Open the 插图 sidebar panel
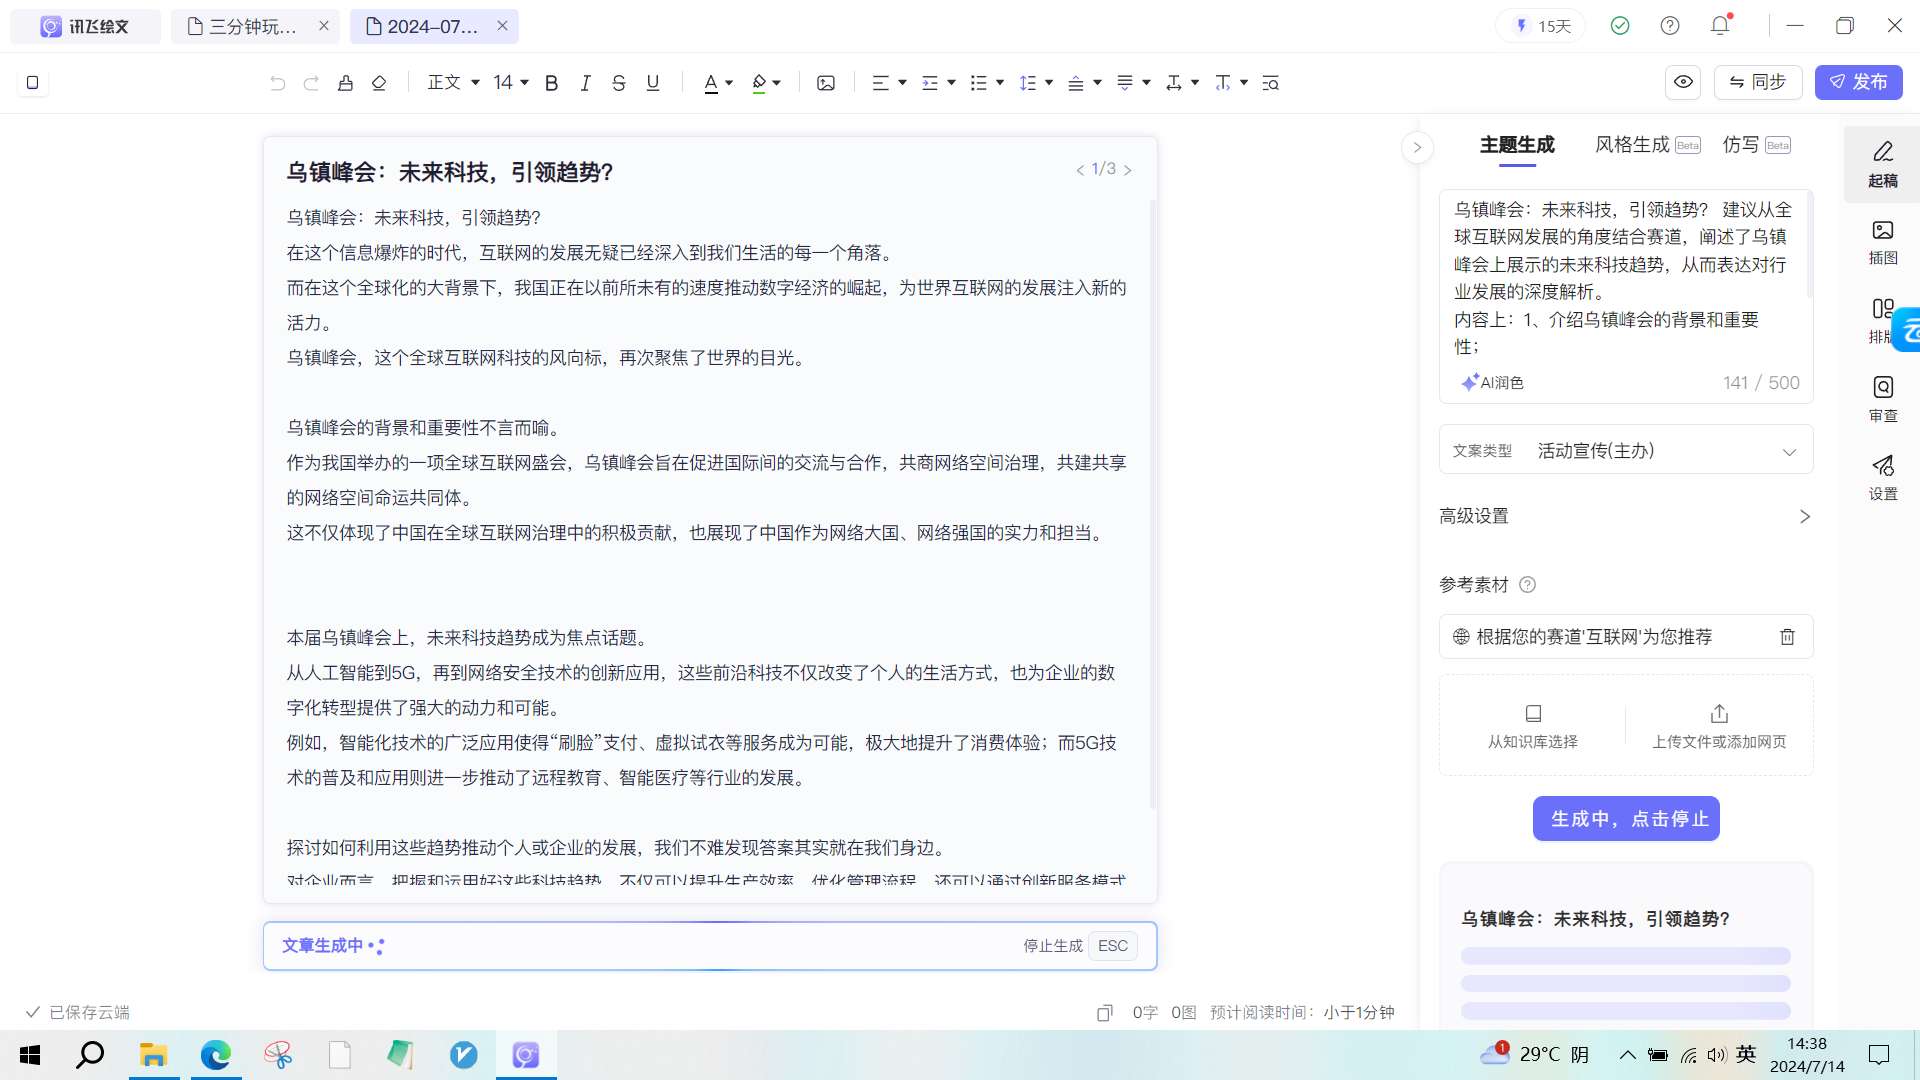Screen dimensions: 1920x1080 click(1882, 242)
